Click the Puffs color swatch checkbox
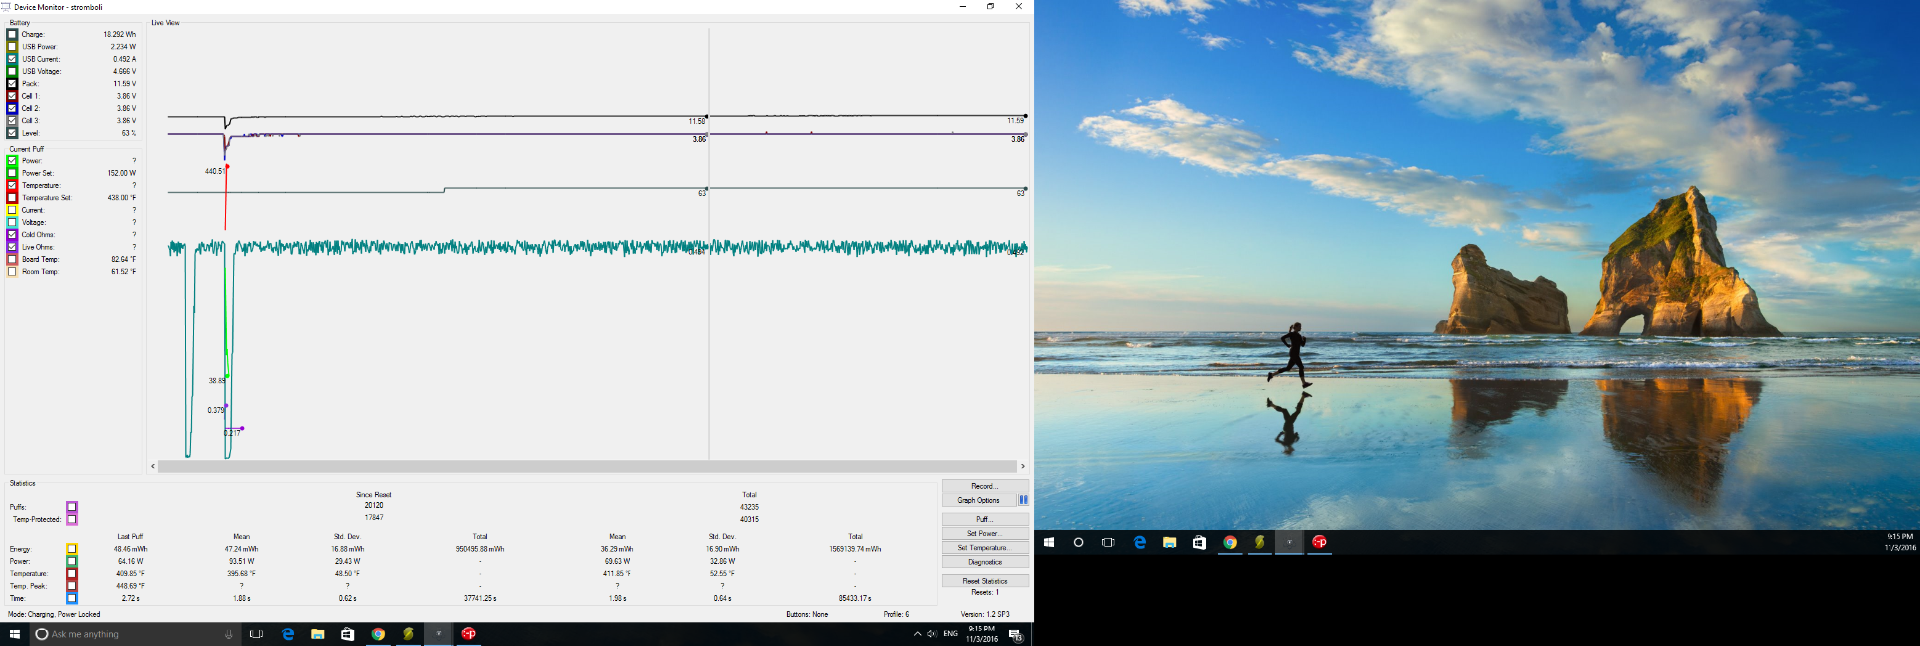 pyautogui.click(x=72, y=507)
